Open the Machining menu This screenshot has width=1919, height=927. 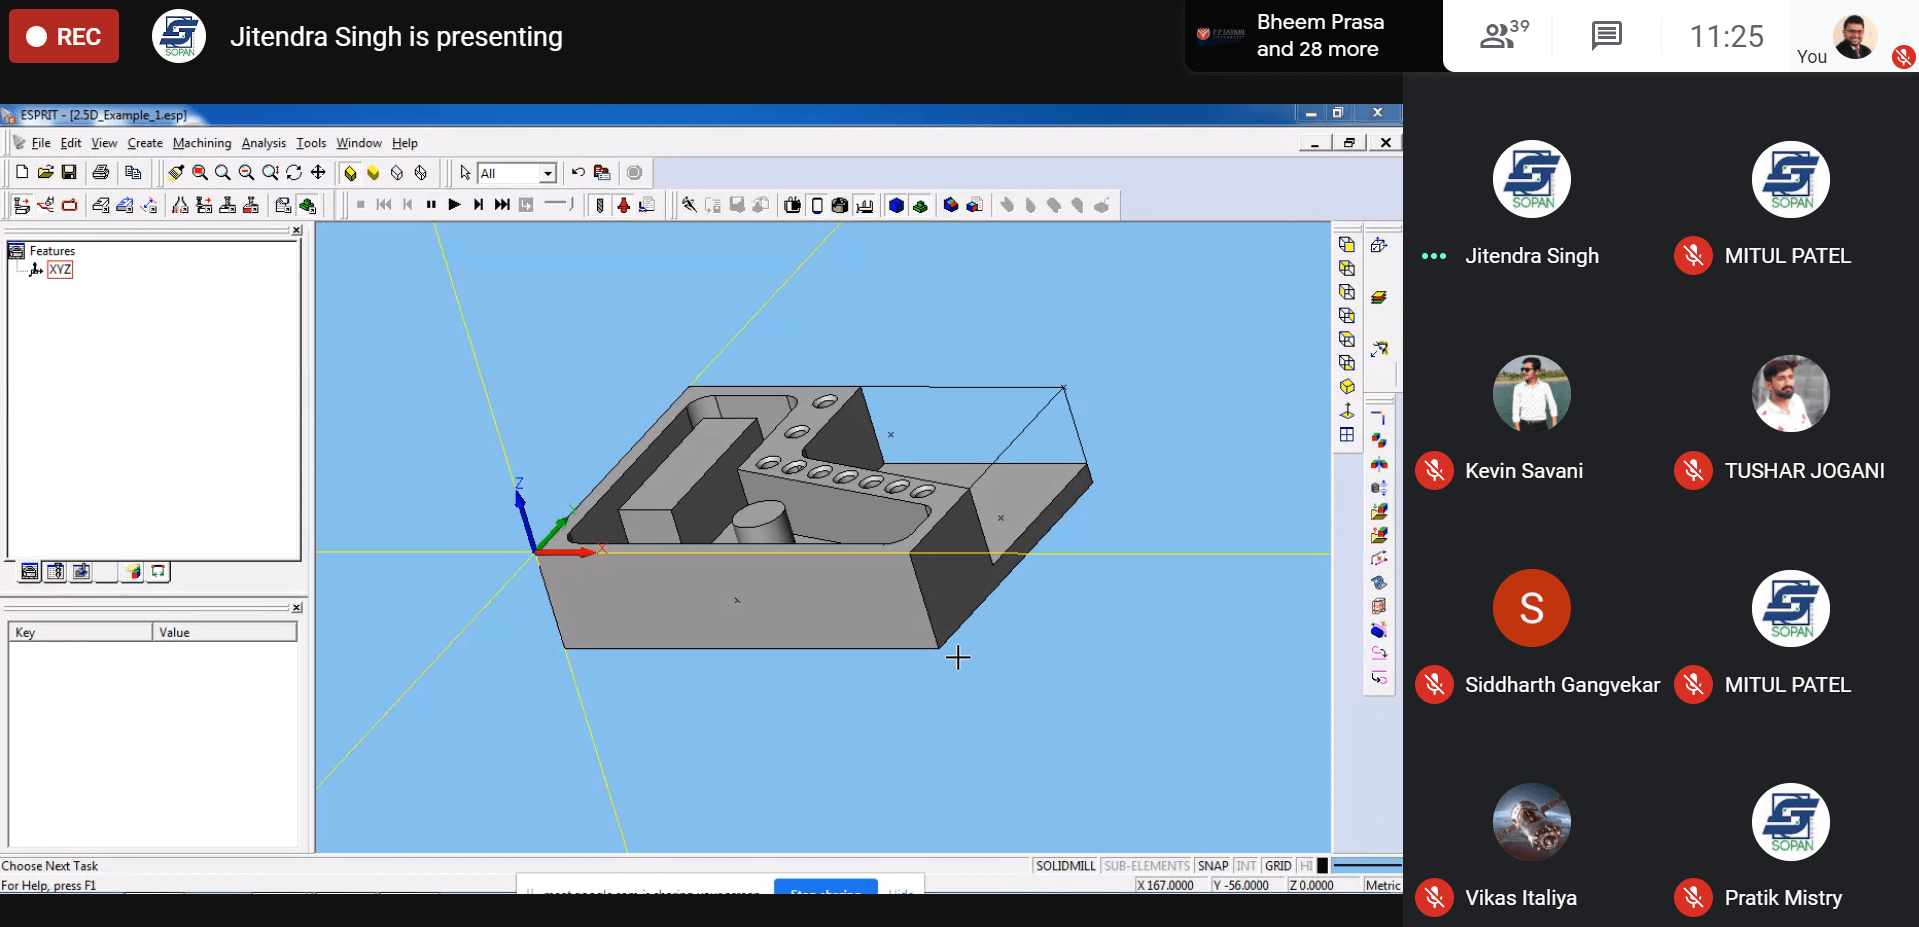click(201, 143)
